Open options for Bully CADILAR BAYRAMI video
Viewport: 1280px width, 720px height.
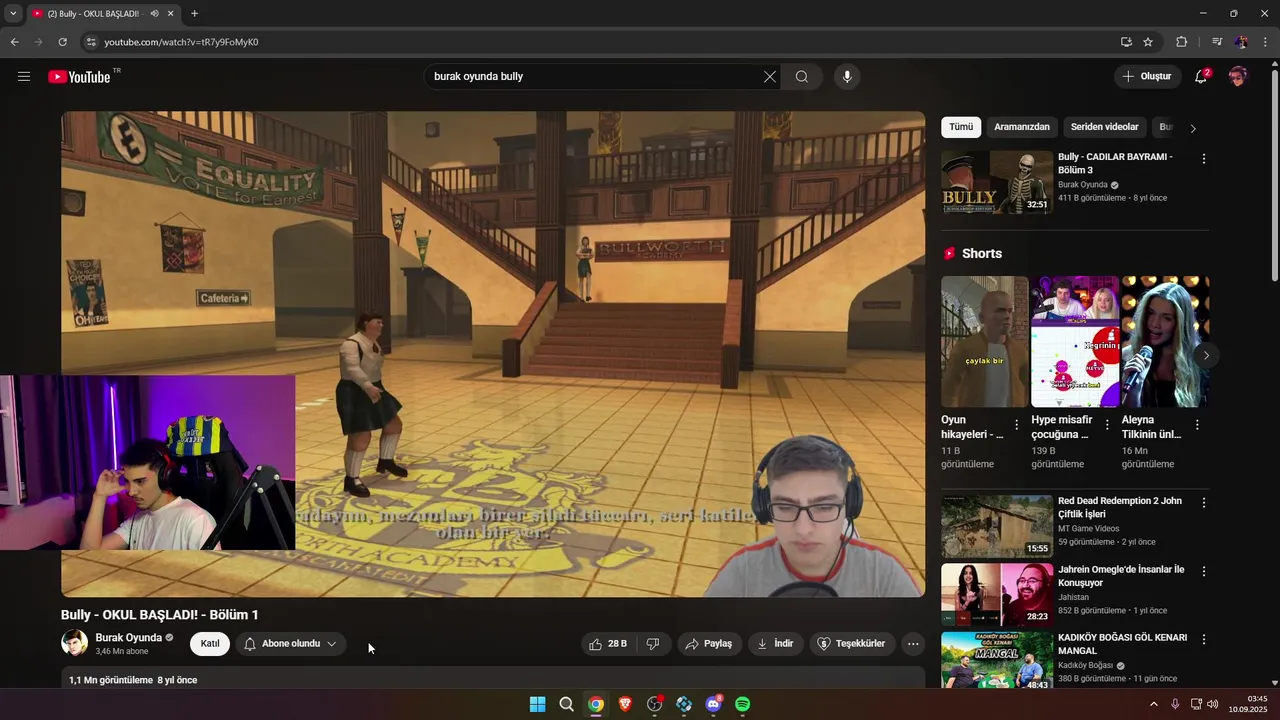point(1204,159)
